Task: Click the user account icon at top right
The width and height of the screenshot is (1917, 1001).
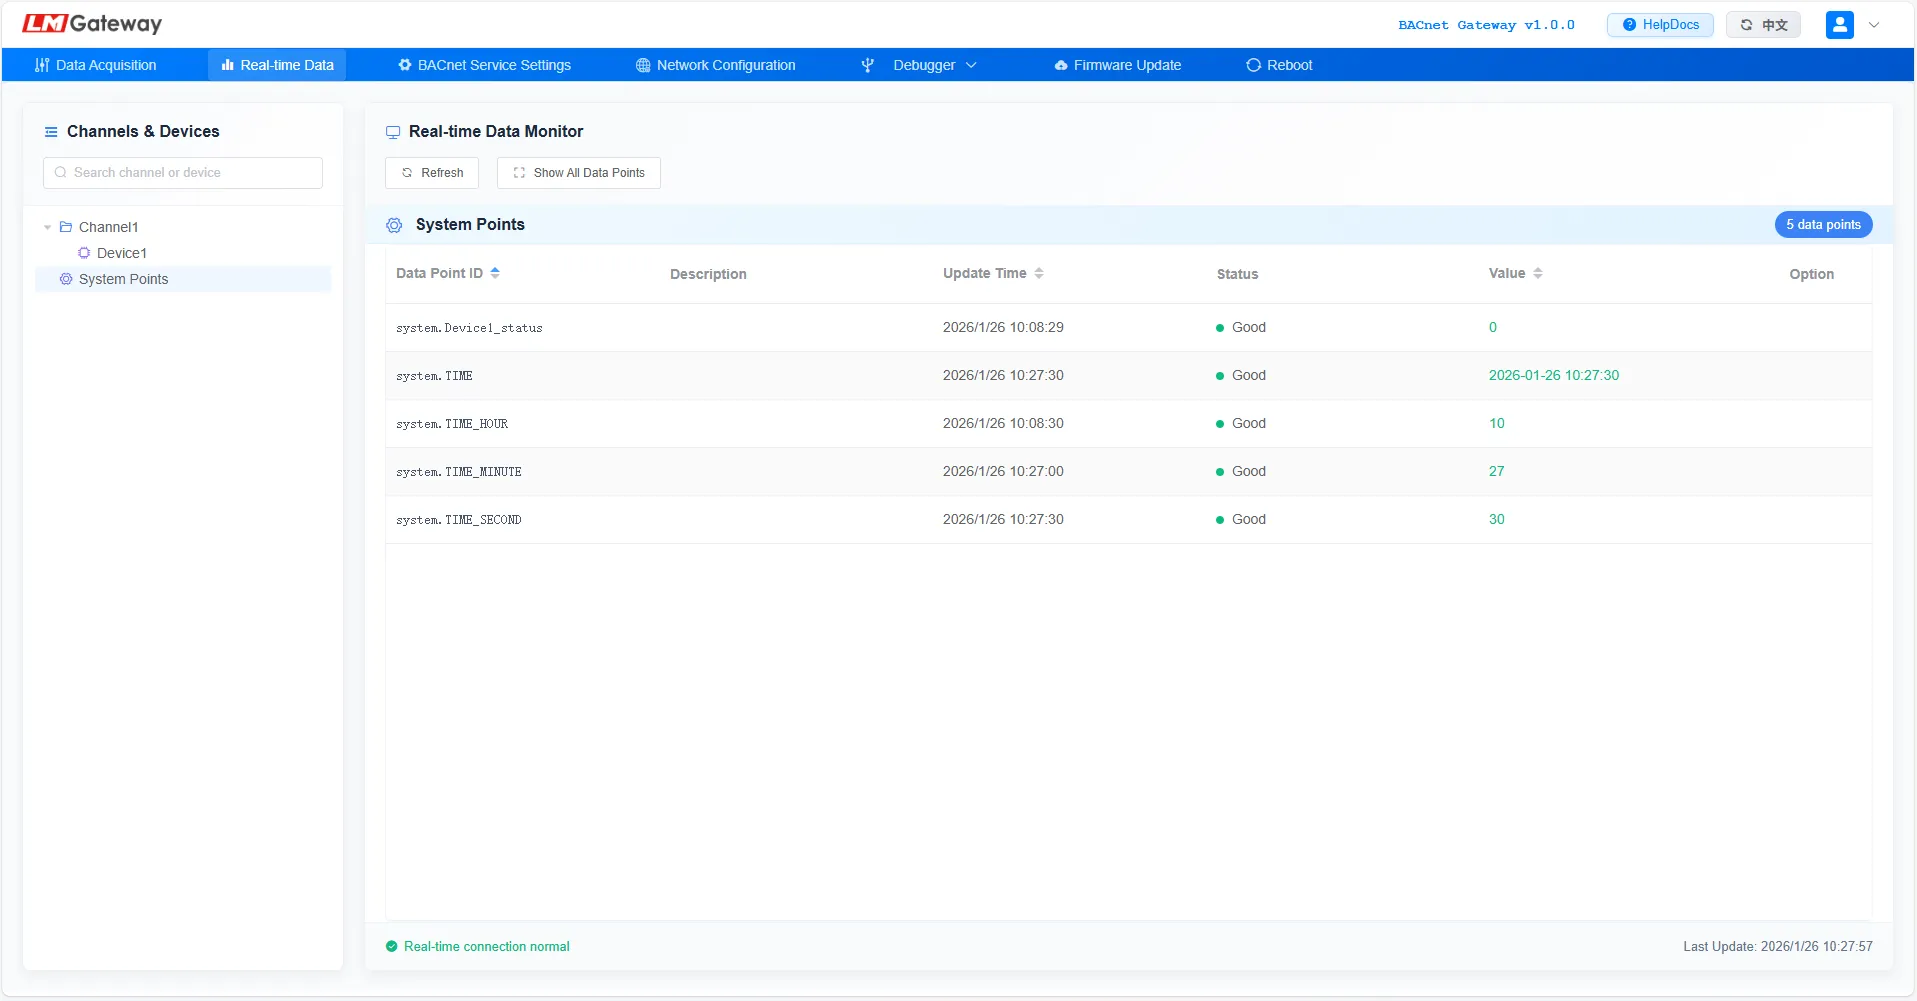Action: (1840, 24)
